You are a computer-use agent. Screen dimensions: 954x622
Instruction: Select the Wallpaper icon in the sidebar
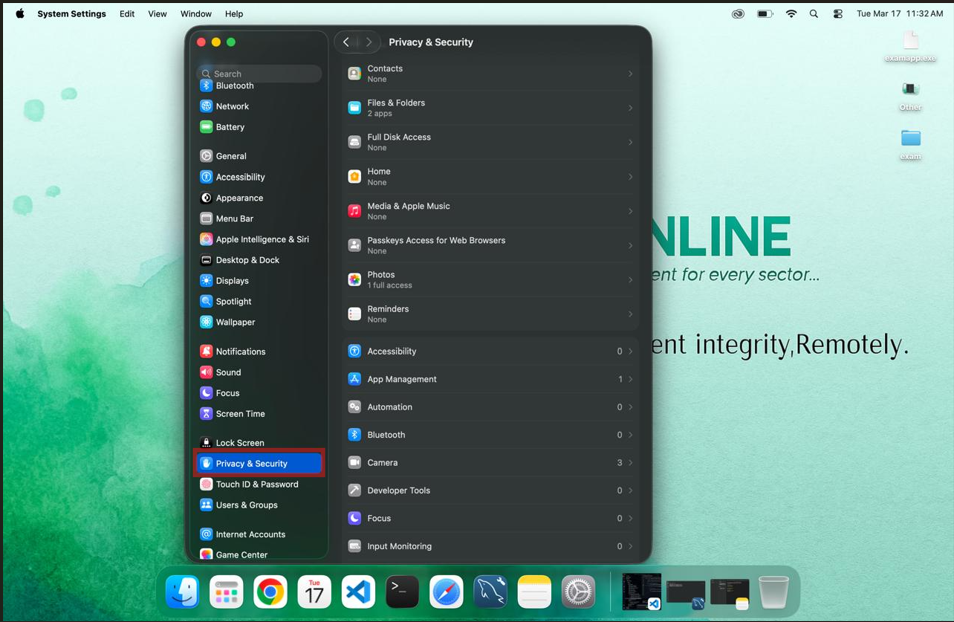point(206,322)
